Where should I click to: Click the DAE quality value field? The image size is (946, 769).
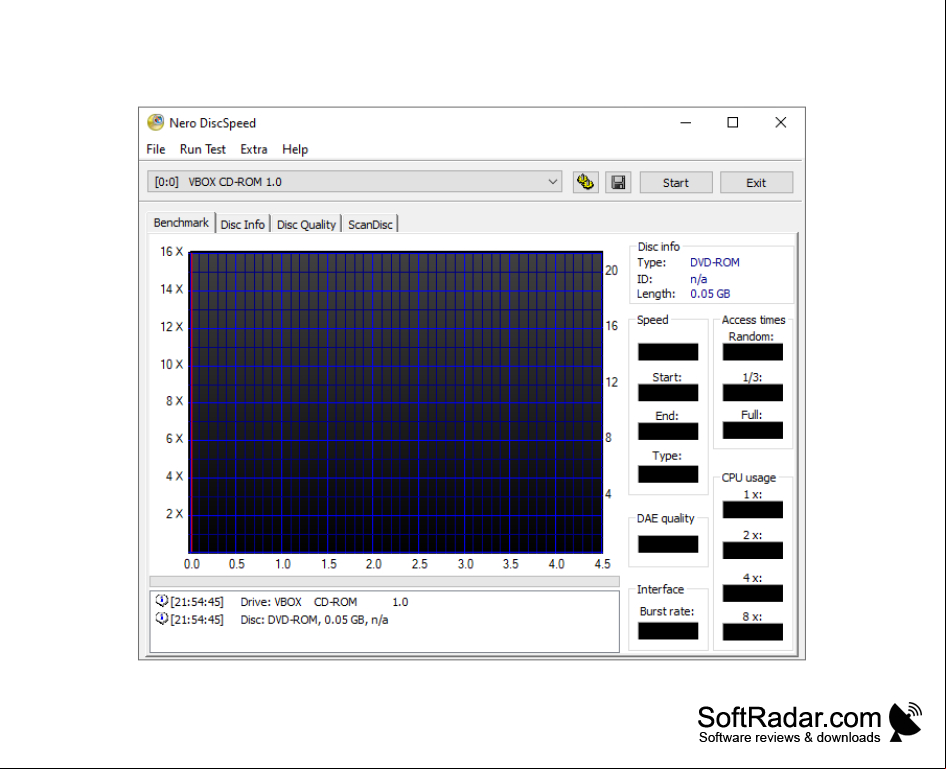point(668,544)
